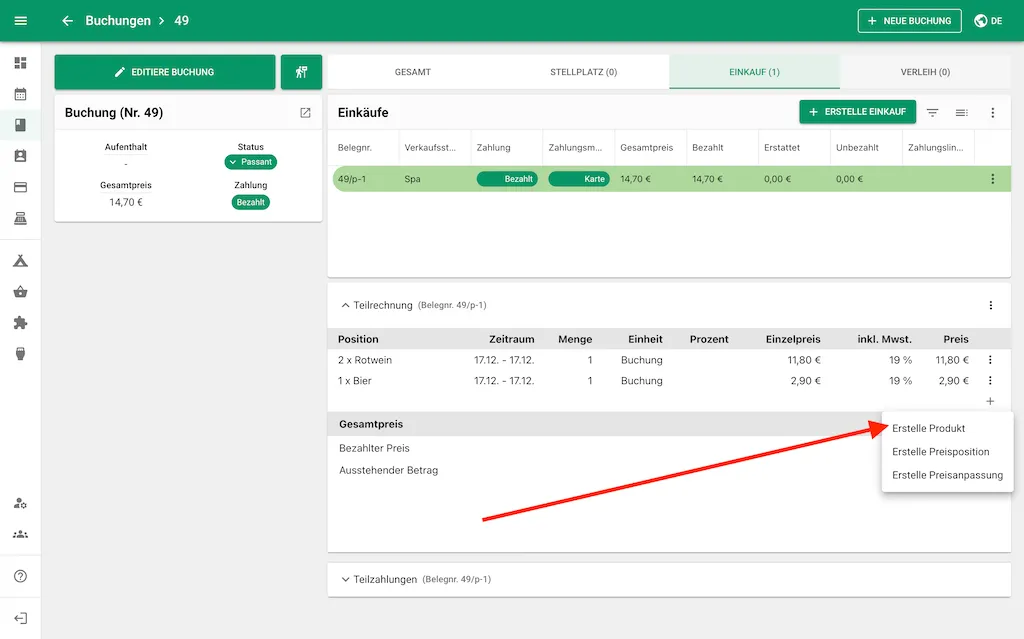Open Einkäufe header three-dot menu

pos(993,112)
